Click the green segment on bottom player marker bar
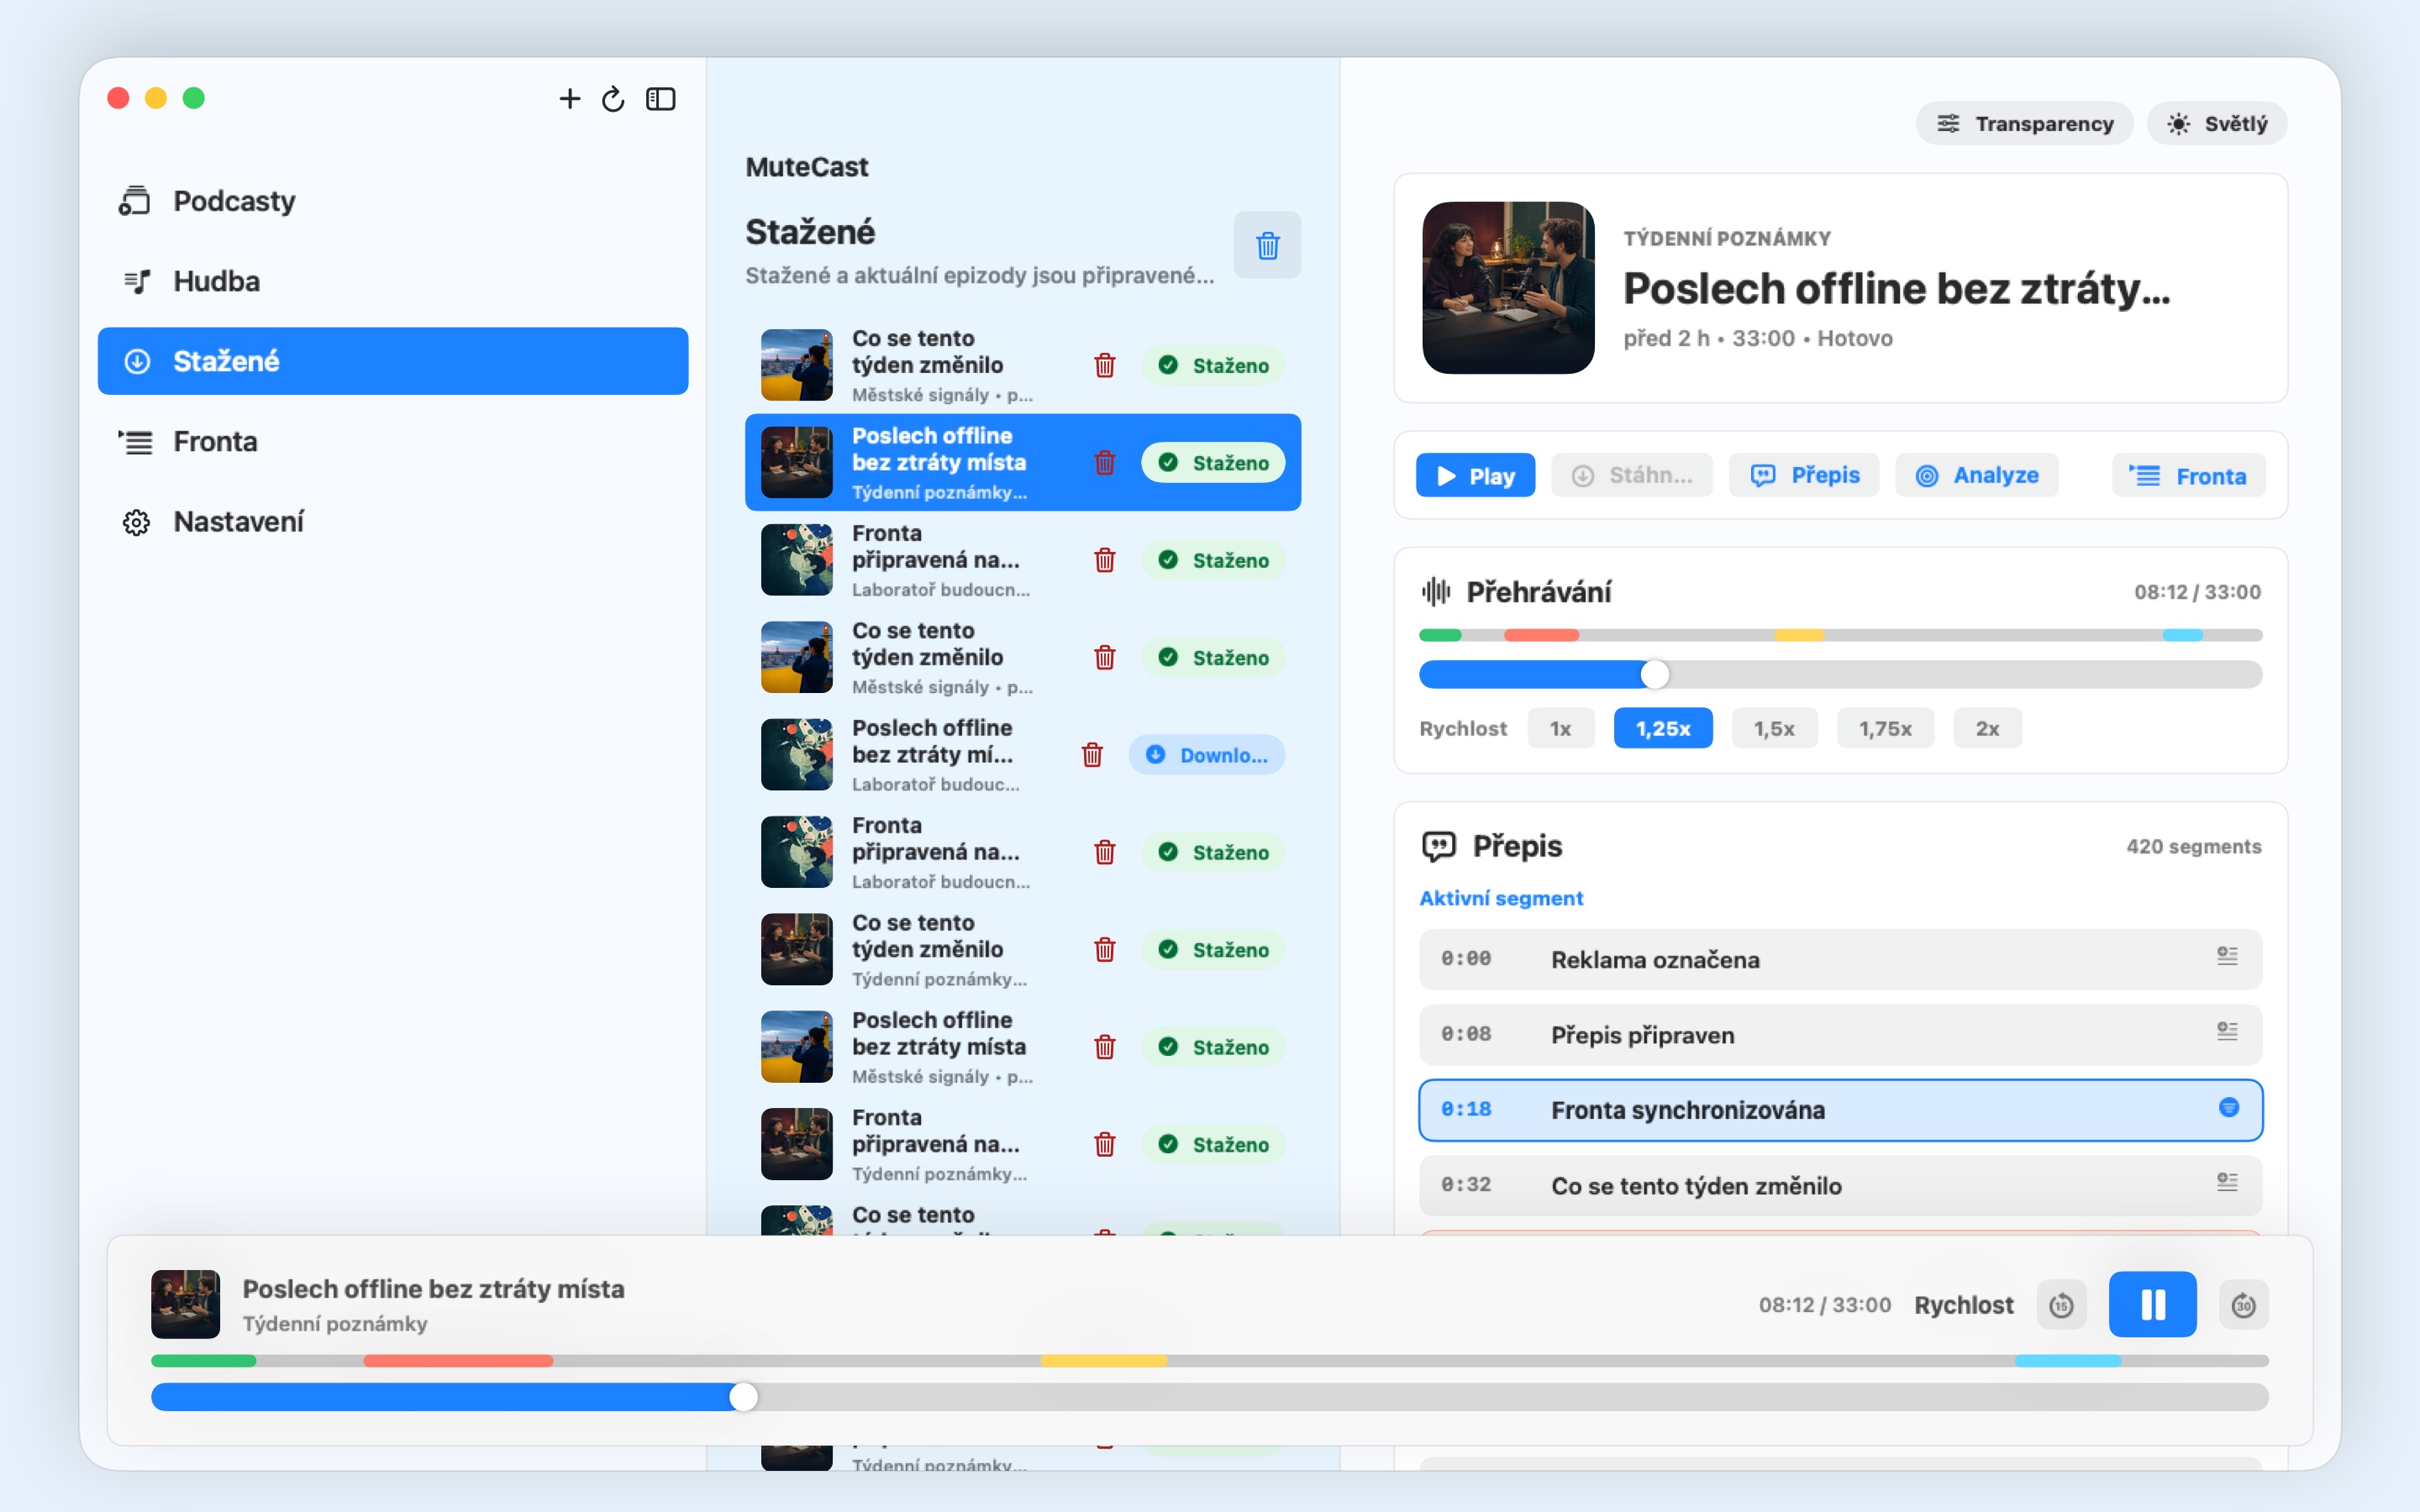This screenshot has height=1512, width=2420. click(x=203, y=1361)
